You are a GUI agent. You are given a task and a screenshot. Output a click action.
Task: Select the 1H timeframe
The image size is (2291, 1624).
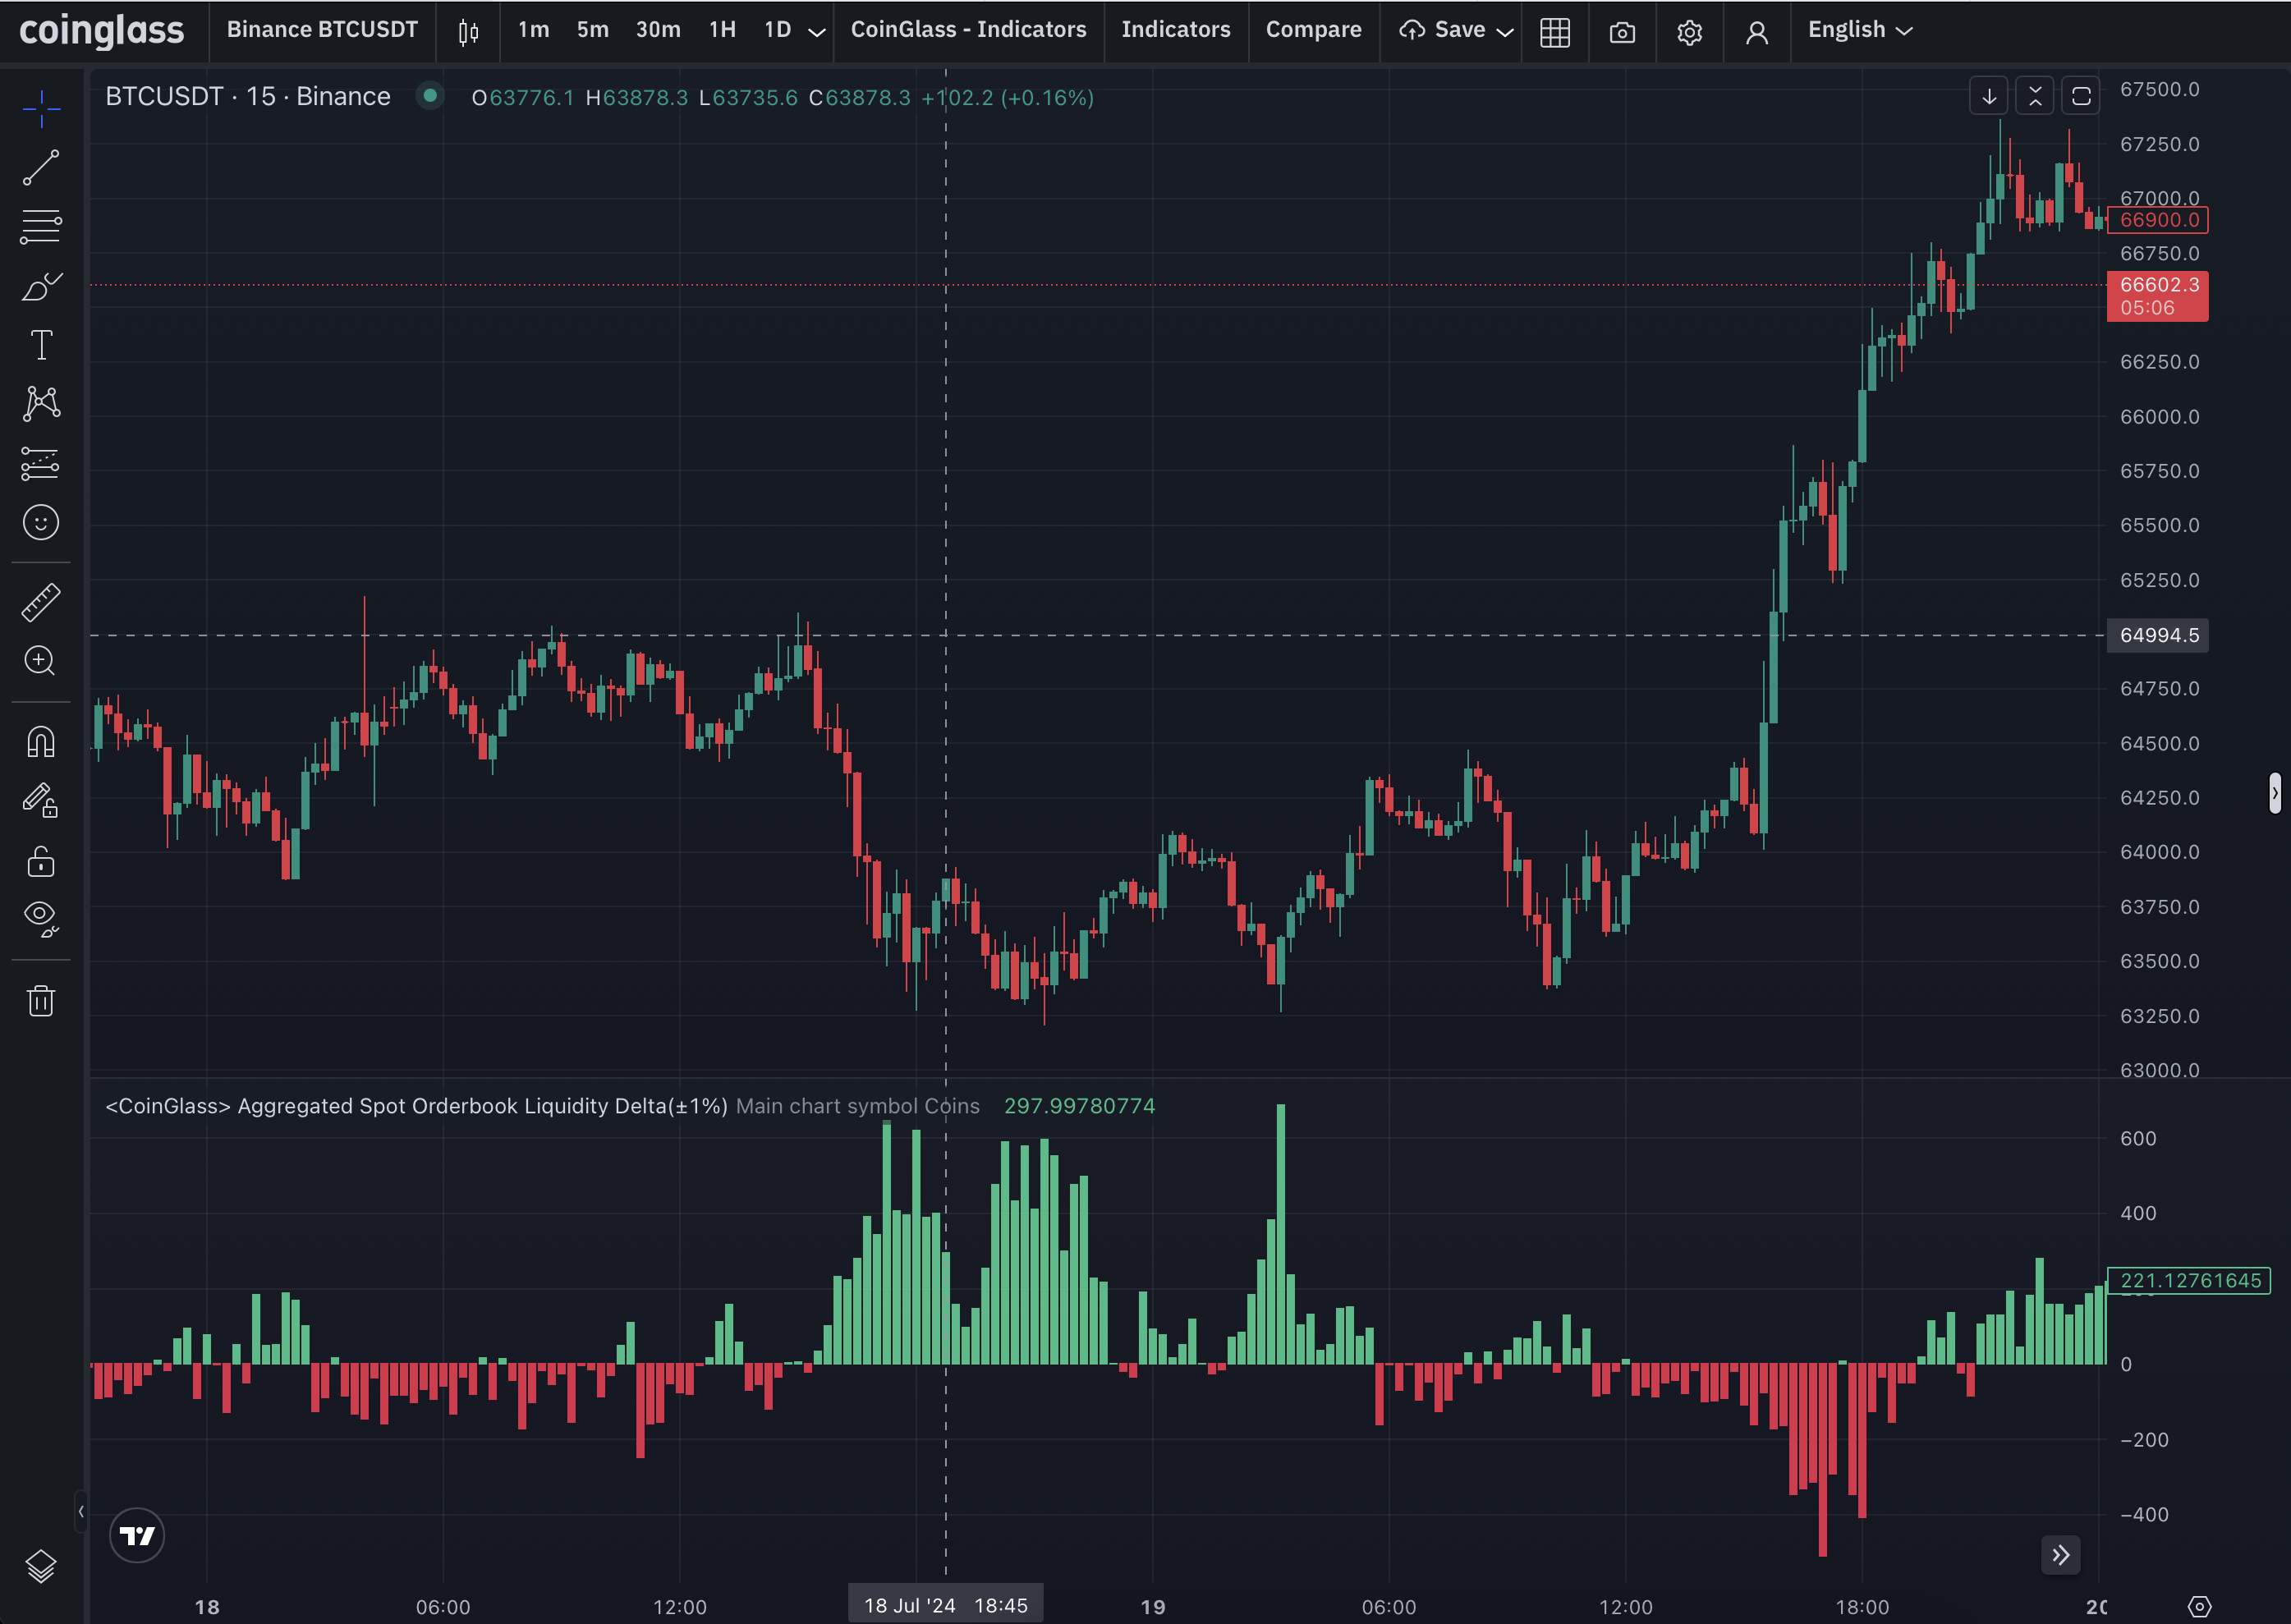click(722, 30)
